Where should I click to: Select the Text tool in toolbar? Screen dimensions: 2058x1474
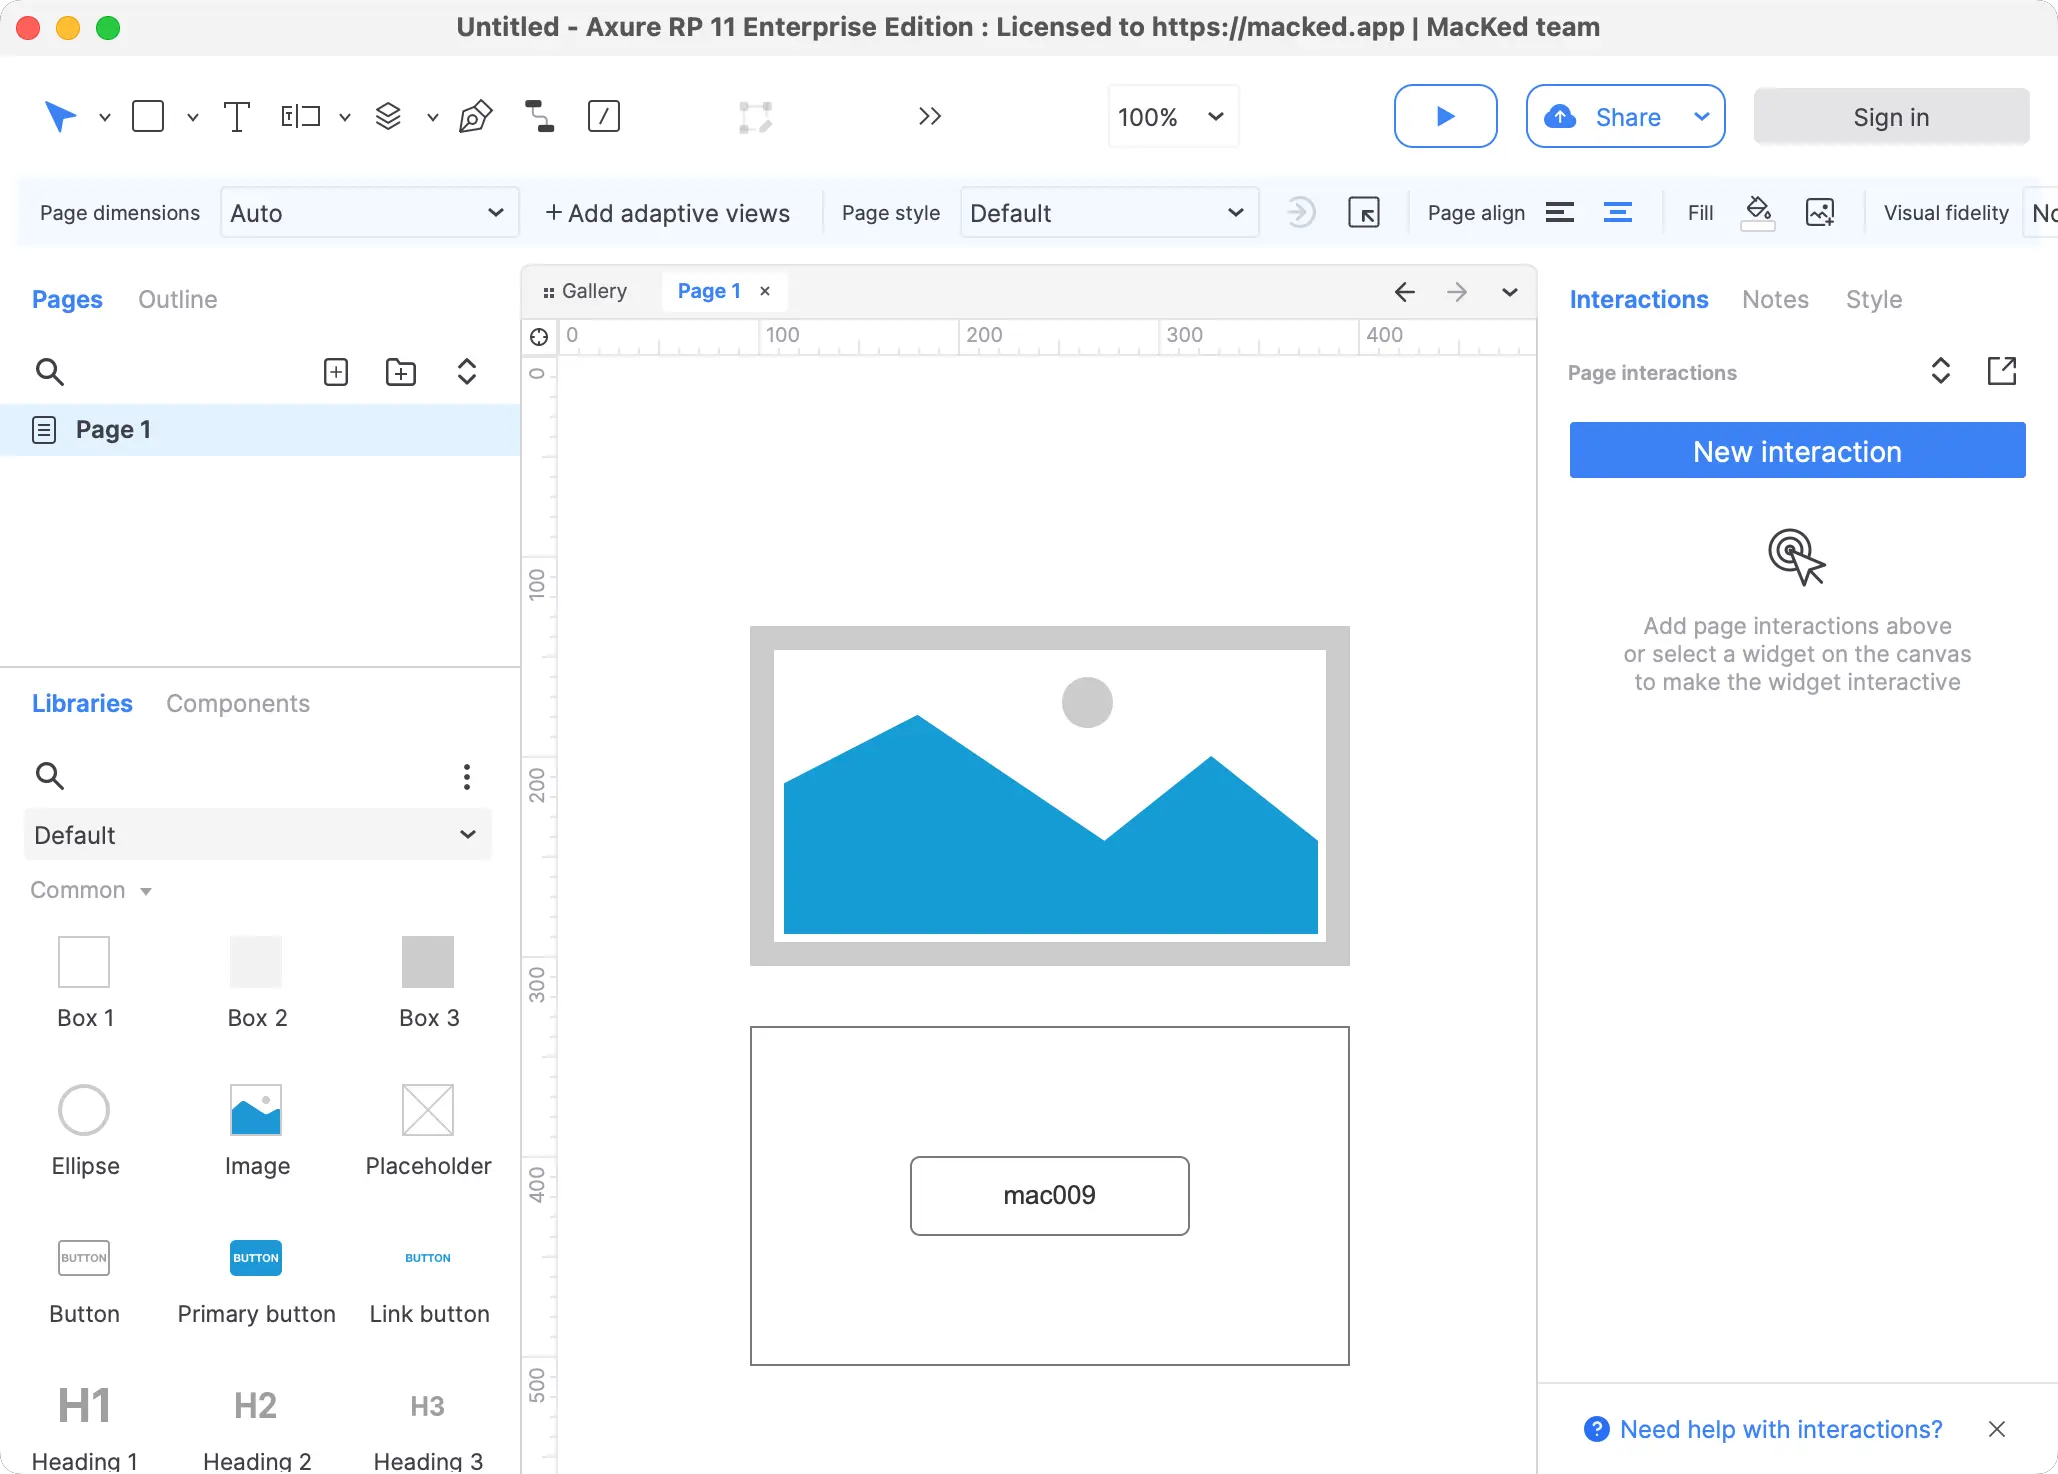coord(236,117)
